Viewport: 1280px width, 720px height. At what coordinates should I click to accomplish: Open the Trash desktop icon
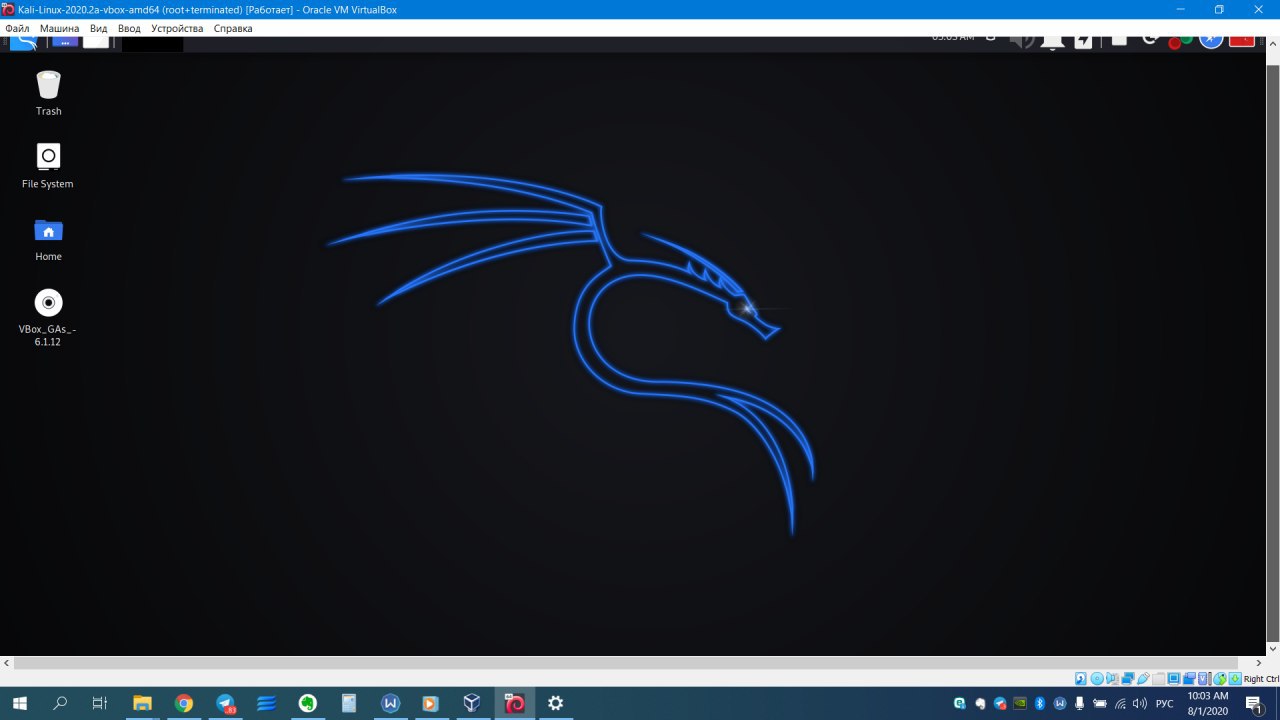coord(48,93)
